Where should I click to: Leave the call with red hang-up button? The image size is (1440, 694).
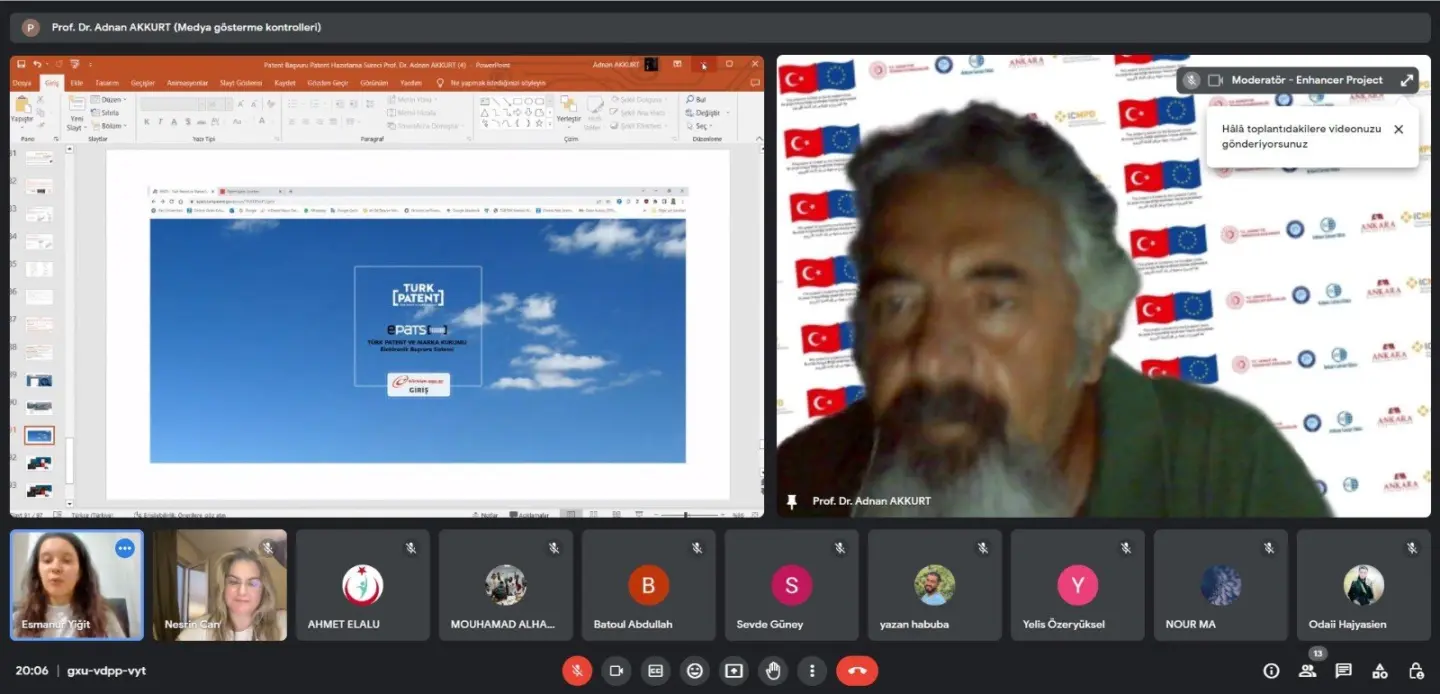pos(857,670)
